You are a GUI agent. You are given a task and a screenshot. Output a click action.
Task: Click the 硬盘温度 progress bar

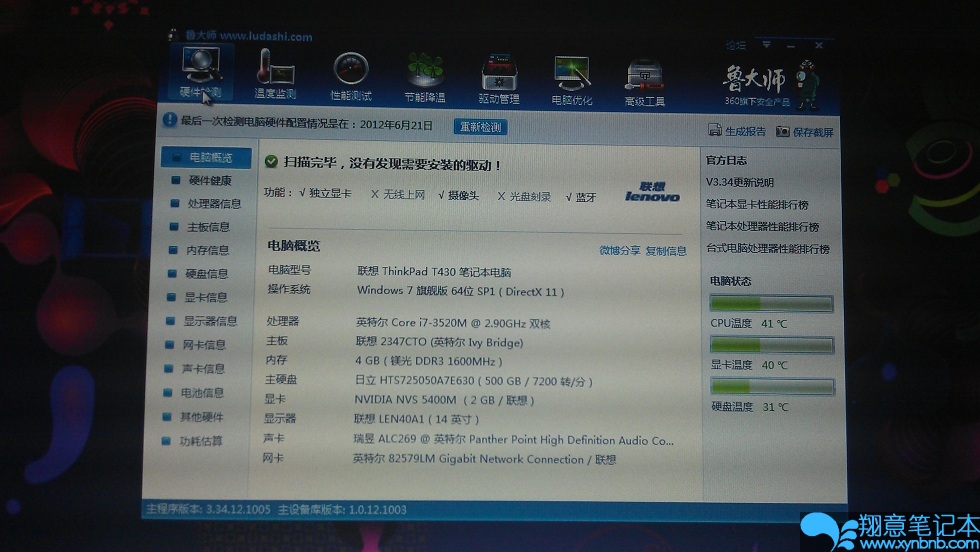coord(772,387)
